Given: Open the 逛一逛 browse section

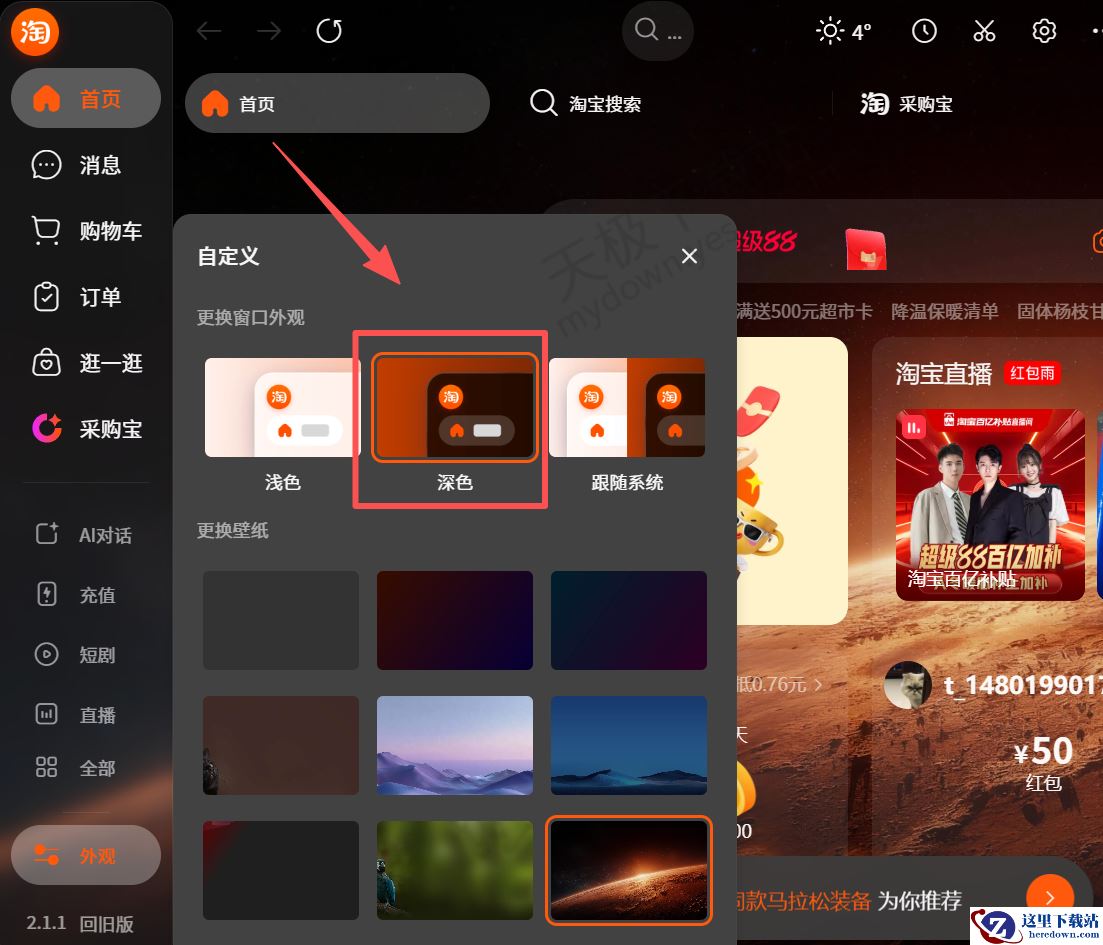Looking at the screenshot, I should click(85, 363).
